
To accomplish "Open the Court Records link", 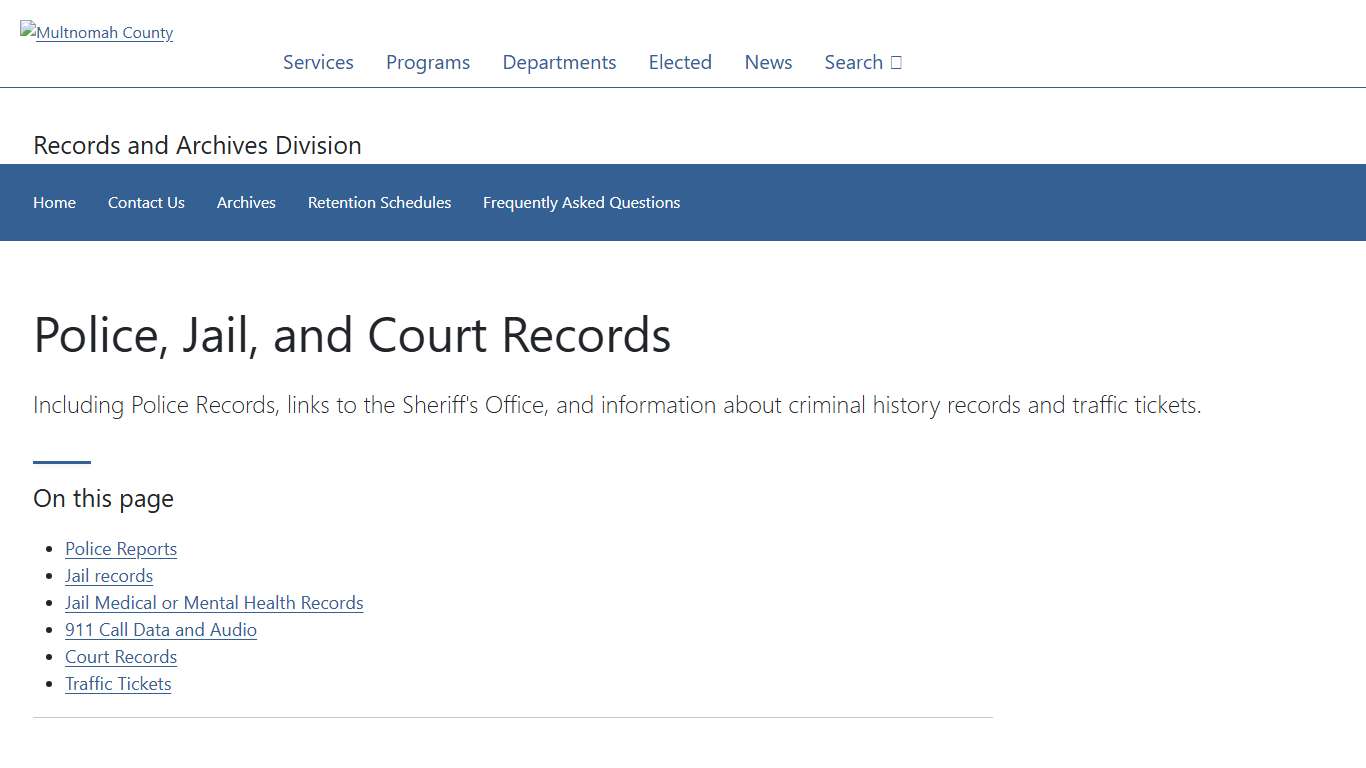I will click(120, 656).
